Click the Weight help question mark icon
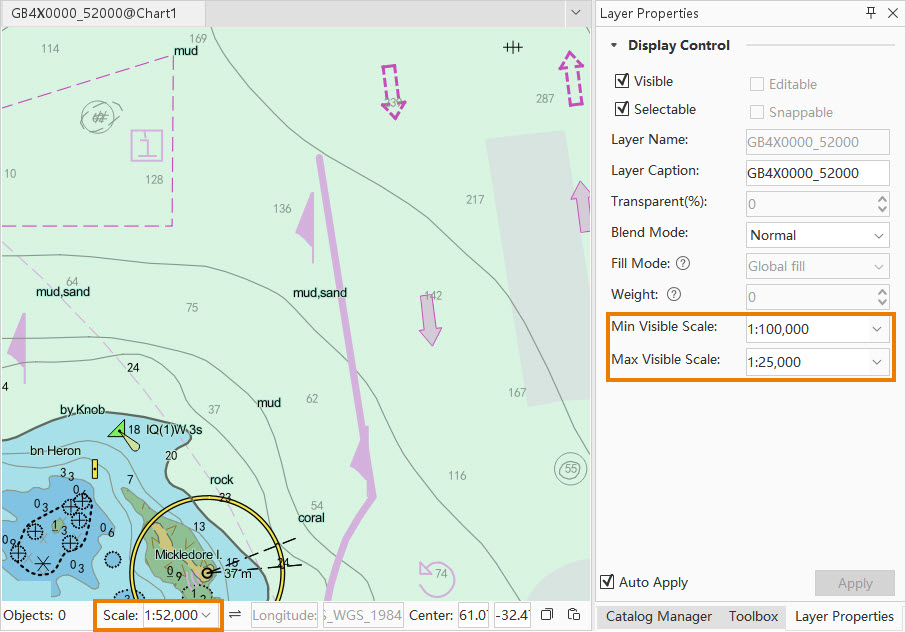The image size is (905, 632). click(x=673, y=294)
